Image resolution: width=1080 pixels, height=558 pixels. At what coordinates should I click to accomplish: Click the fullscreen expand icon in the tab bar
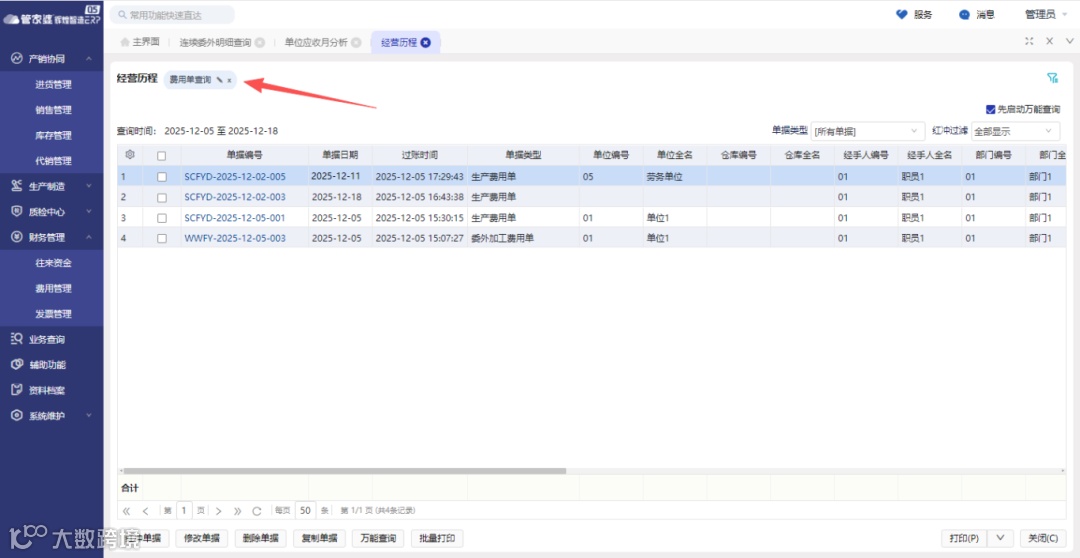coord(1029,41)
